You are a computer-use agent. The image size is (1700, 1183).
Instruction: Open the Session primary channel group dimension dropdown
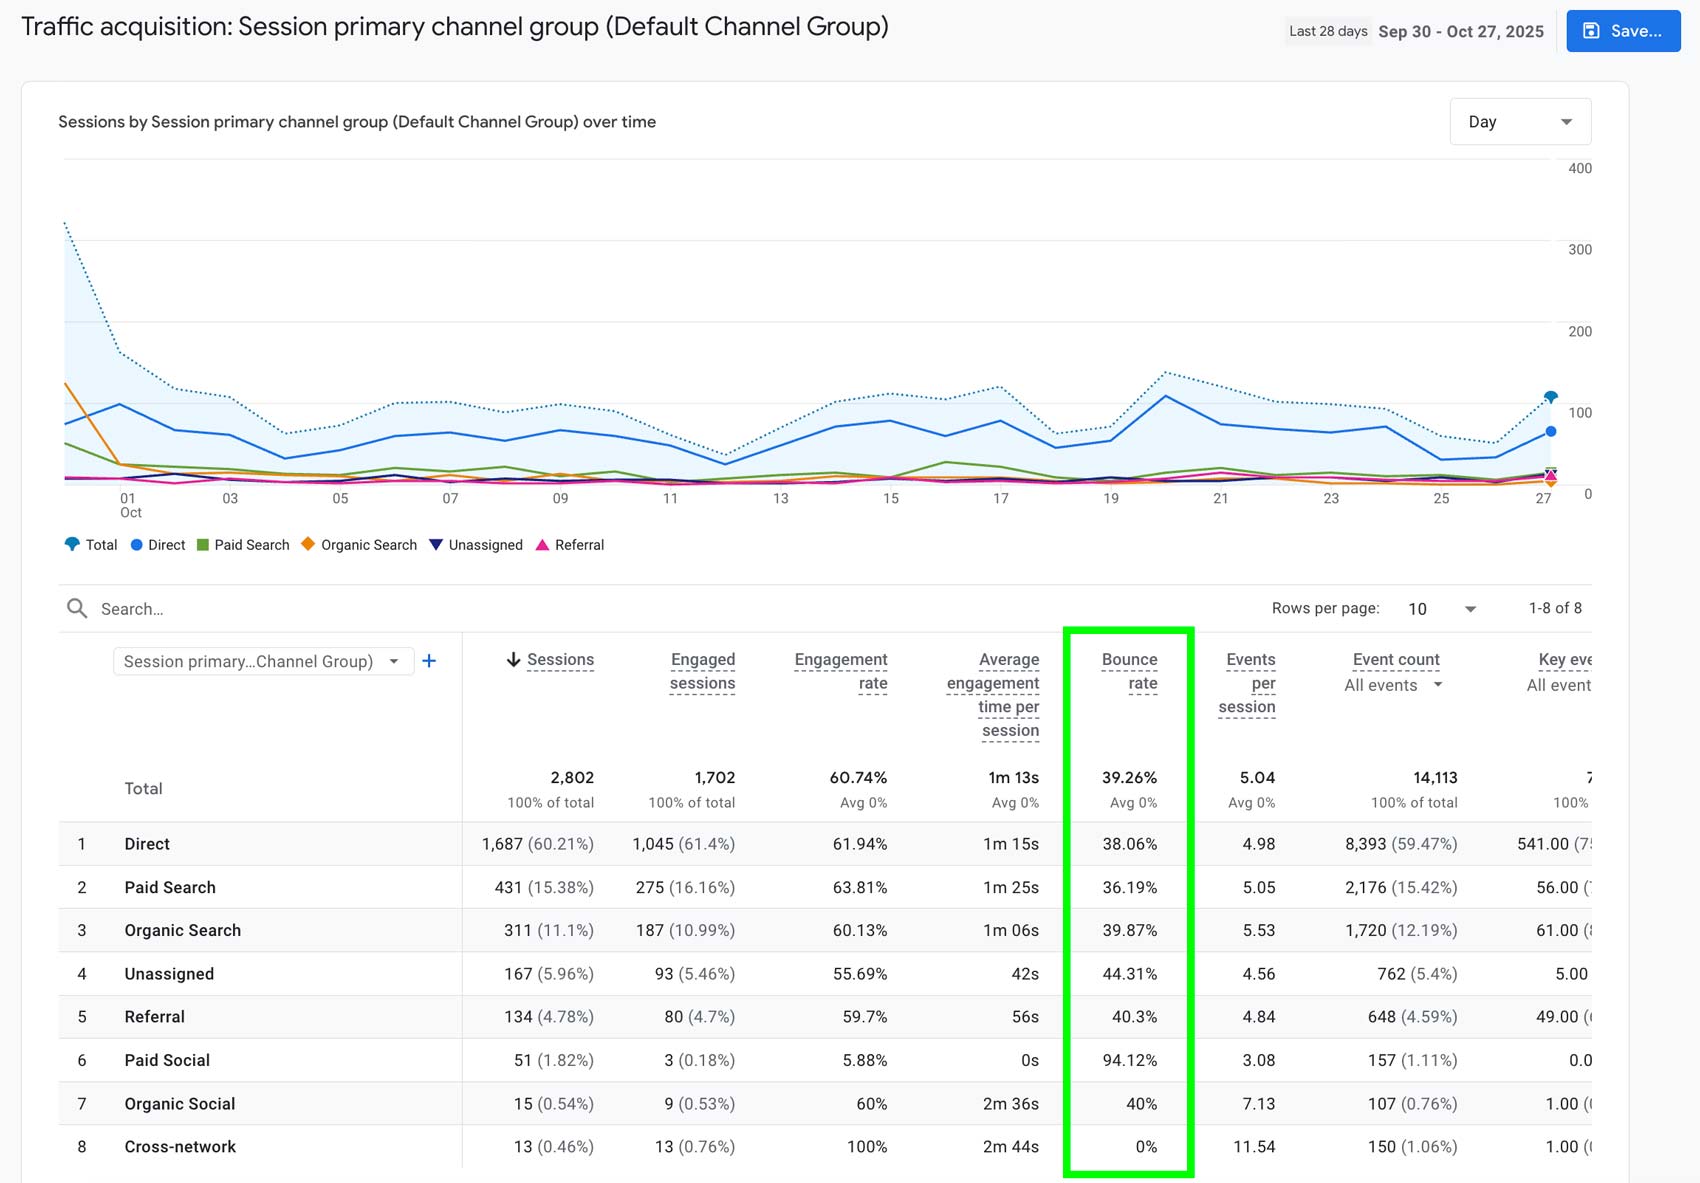pyautogui.click(x=262, y=661)
